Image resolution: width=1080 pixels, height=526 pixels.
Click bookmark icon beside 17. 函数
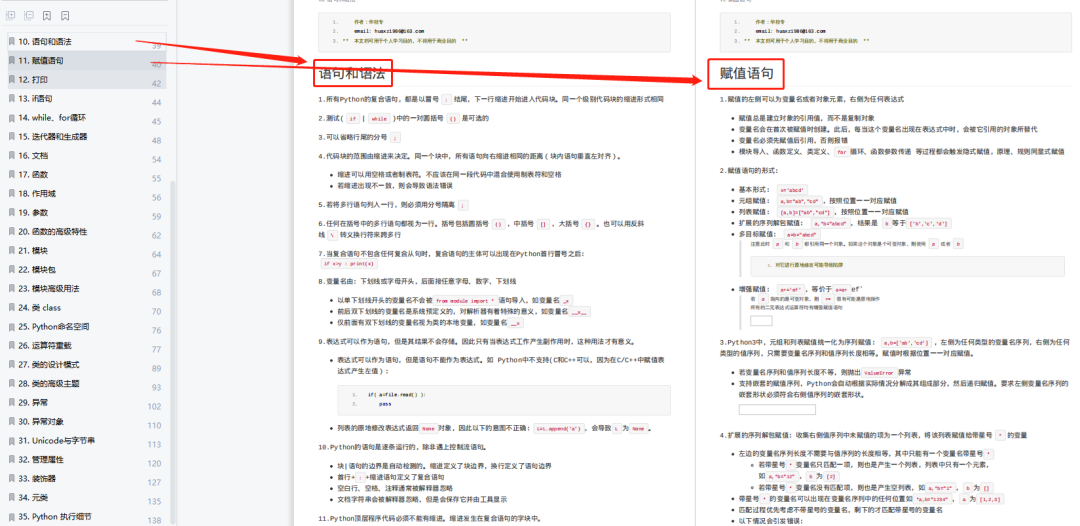click(11, 174)
